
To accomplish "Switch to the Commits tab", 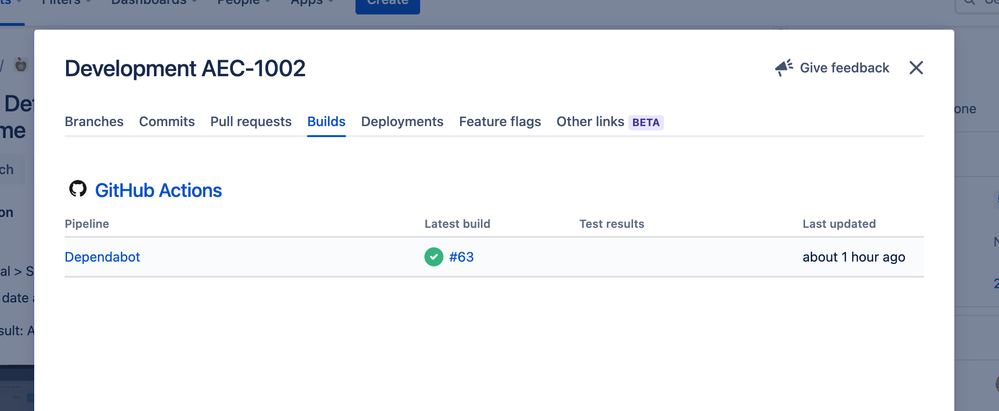I will (167, 122).
